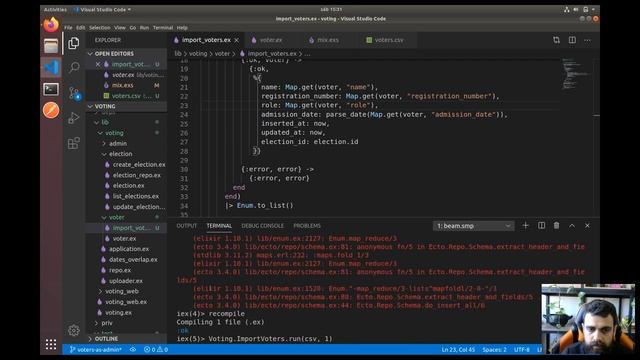The height and width of the screenshot is (360, 640).
Task: Expand the admin folder
Action: [118, 143]
